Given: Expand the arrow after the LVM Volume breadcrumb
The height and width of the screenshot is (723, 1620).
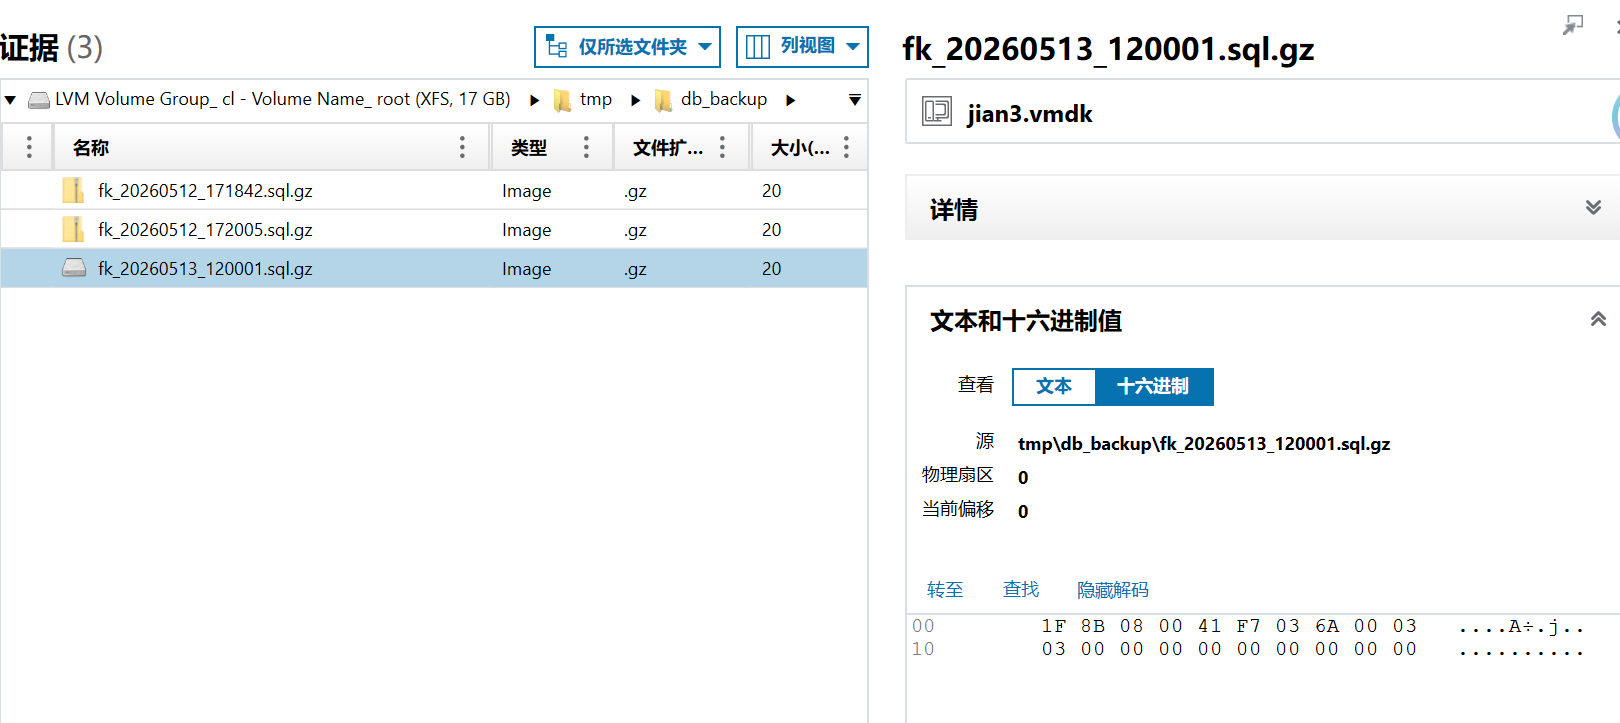Looking at the screenshot, I should 535,100.
